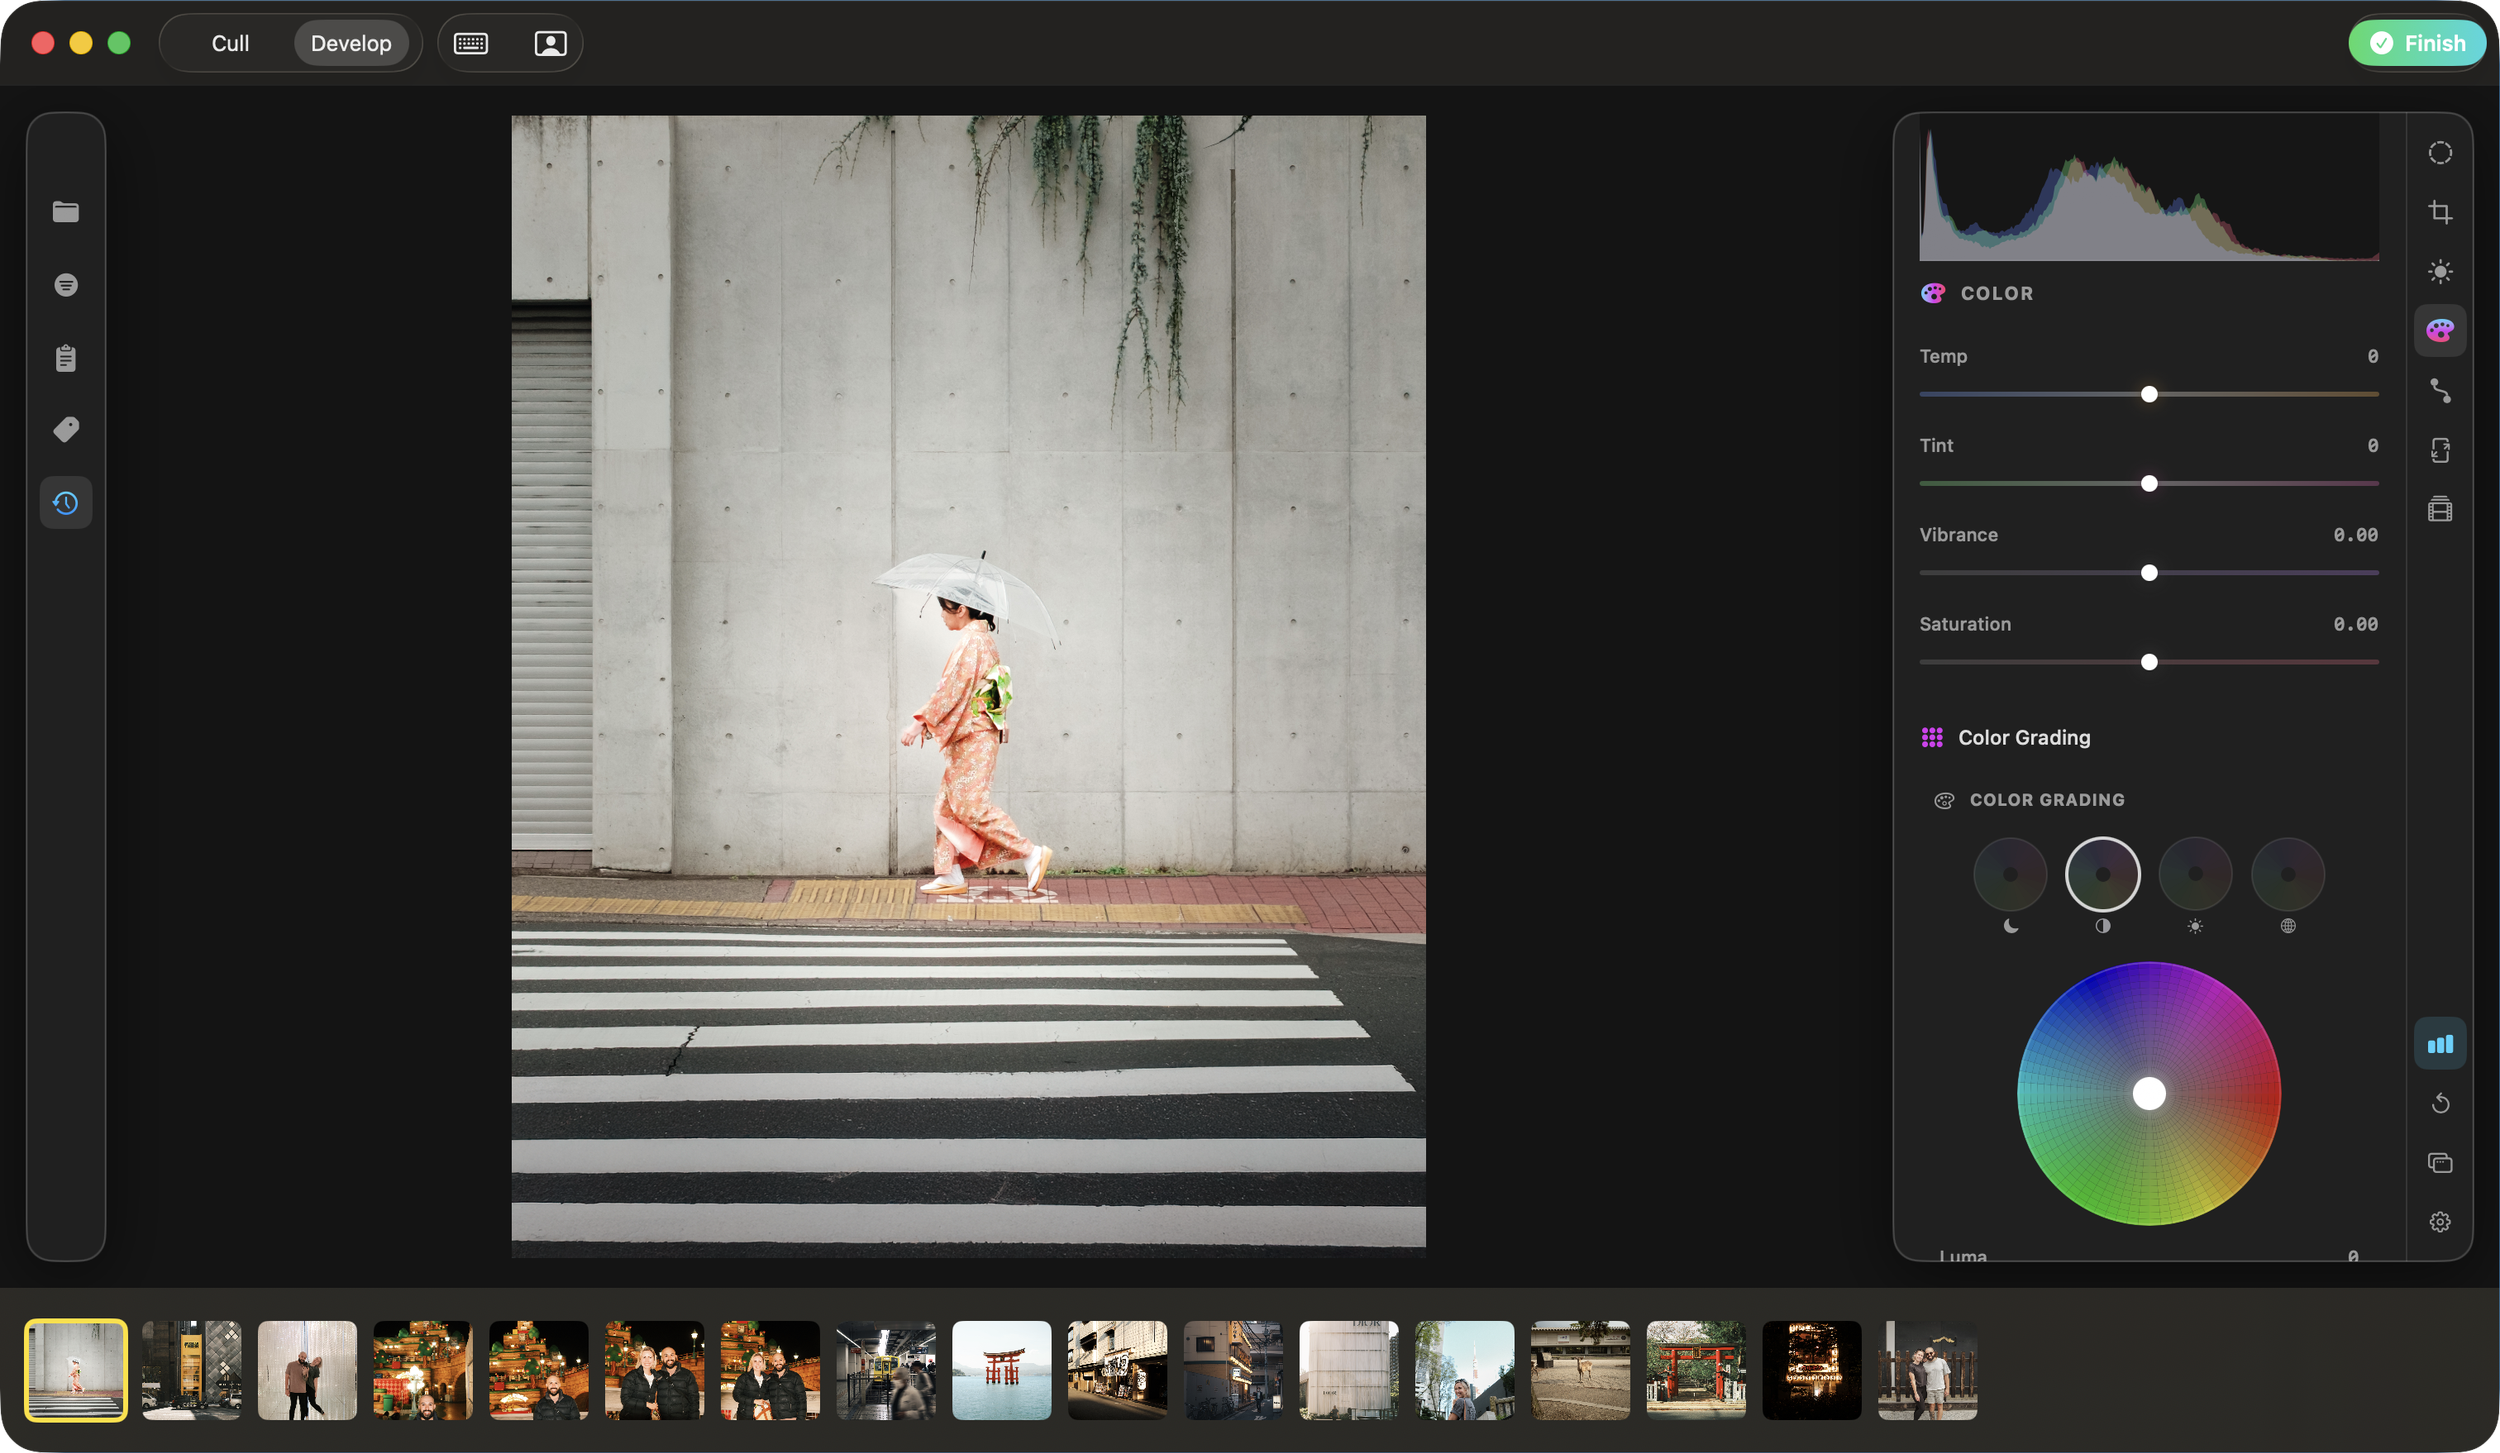Select the torii gate photo thumbnail
This screenshot has width=2500, height=1453.
(1001, 1370)
